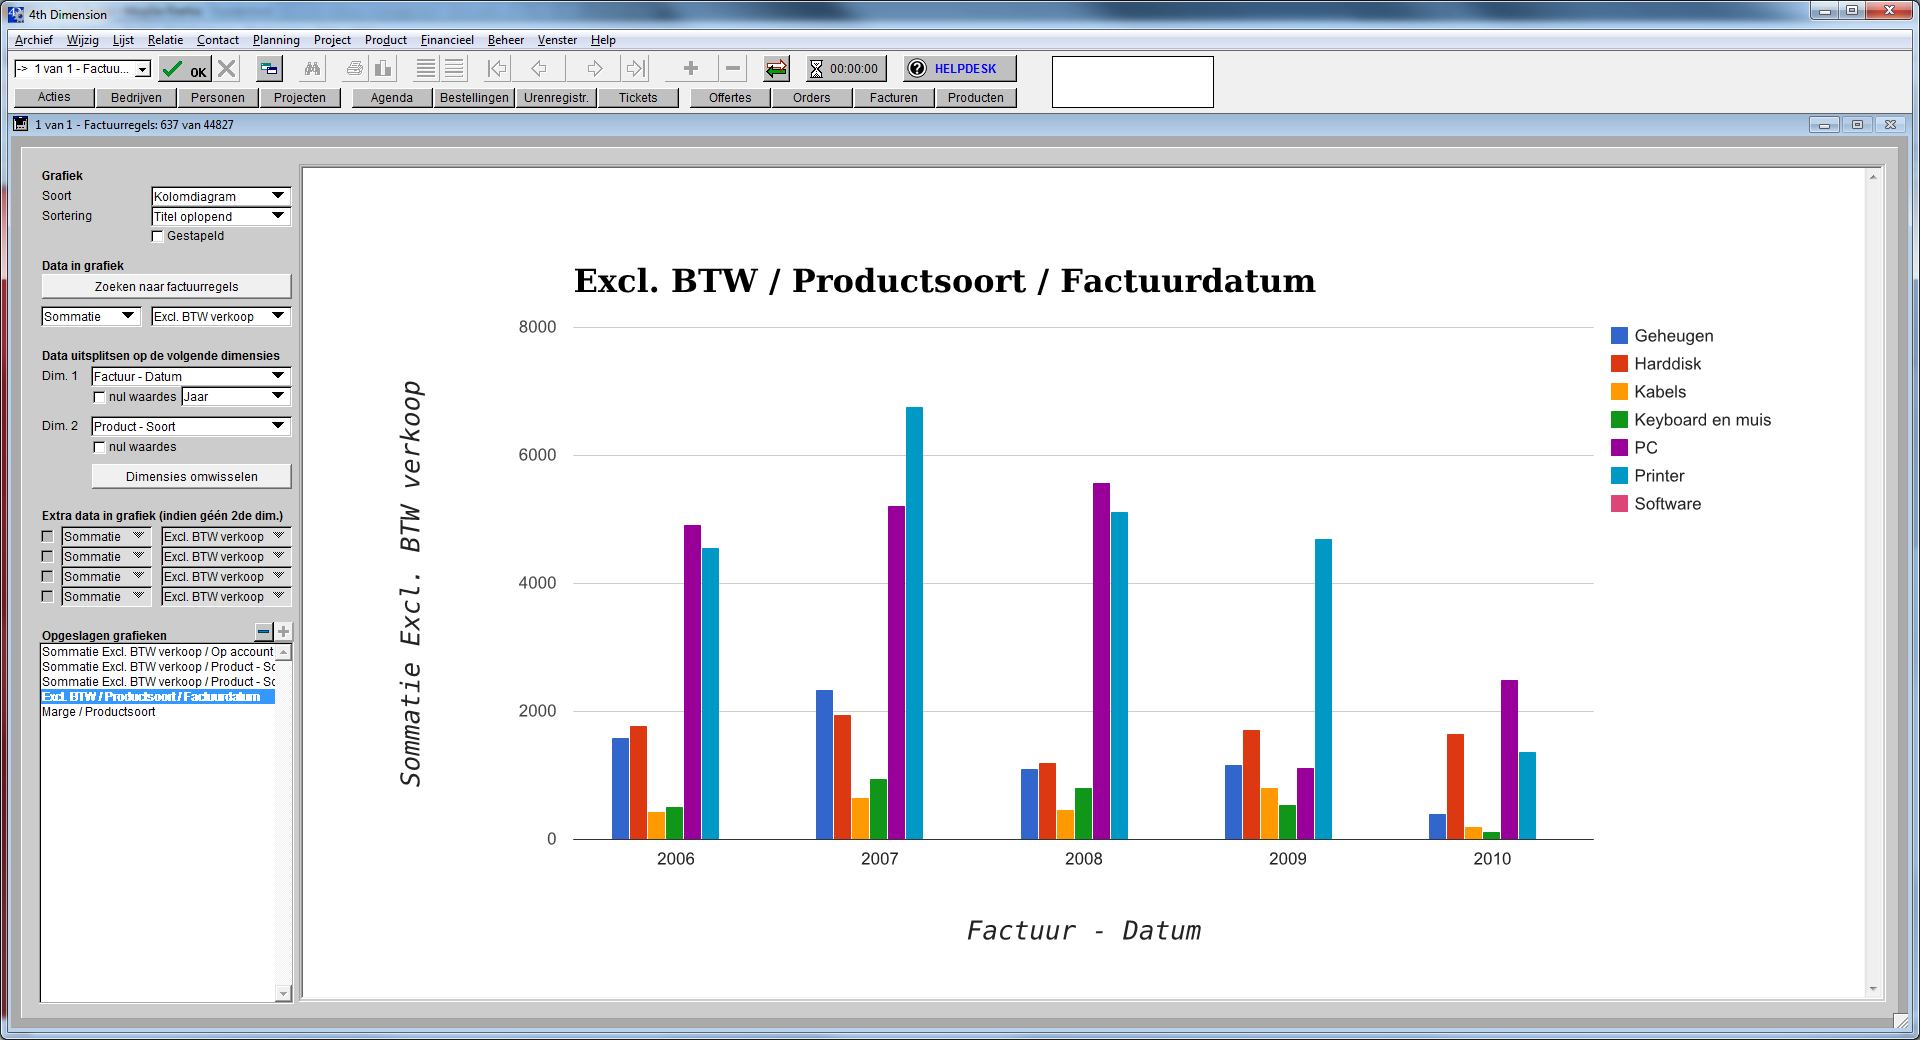Open the Product - Soort dropdown

[x=190, y=427]
